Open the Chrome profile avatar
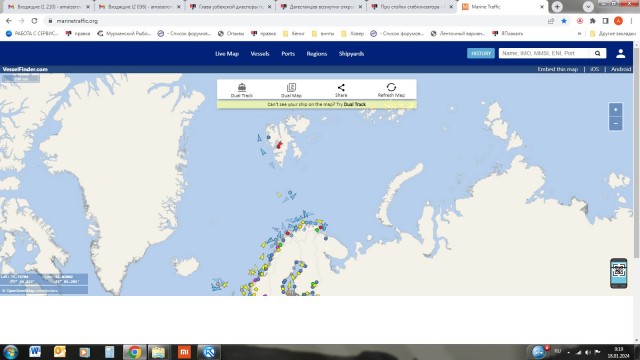Screen dimensions: 640x360 618,21
